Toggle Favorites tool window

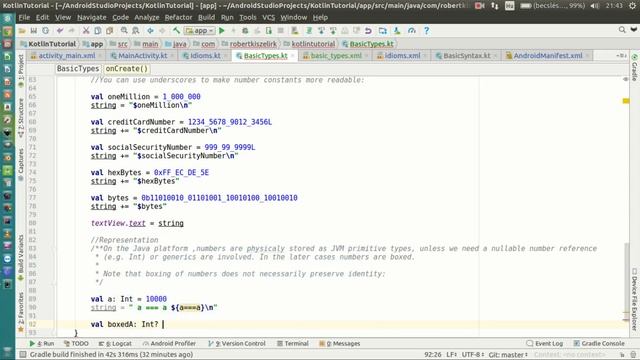[x=21, y=312]
